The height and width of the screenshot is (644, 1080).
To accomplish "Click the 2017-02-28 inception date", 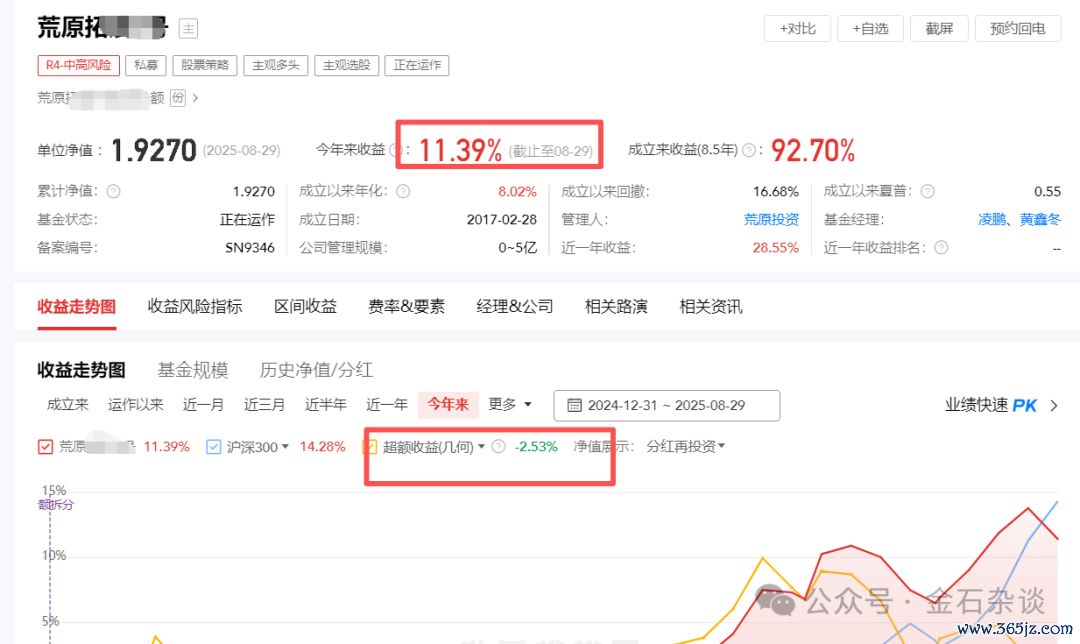I will pyautogui.click(x=501, y=220).
